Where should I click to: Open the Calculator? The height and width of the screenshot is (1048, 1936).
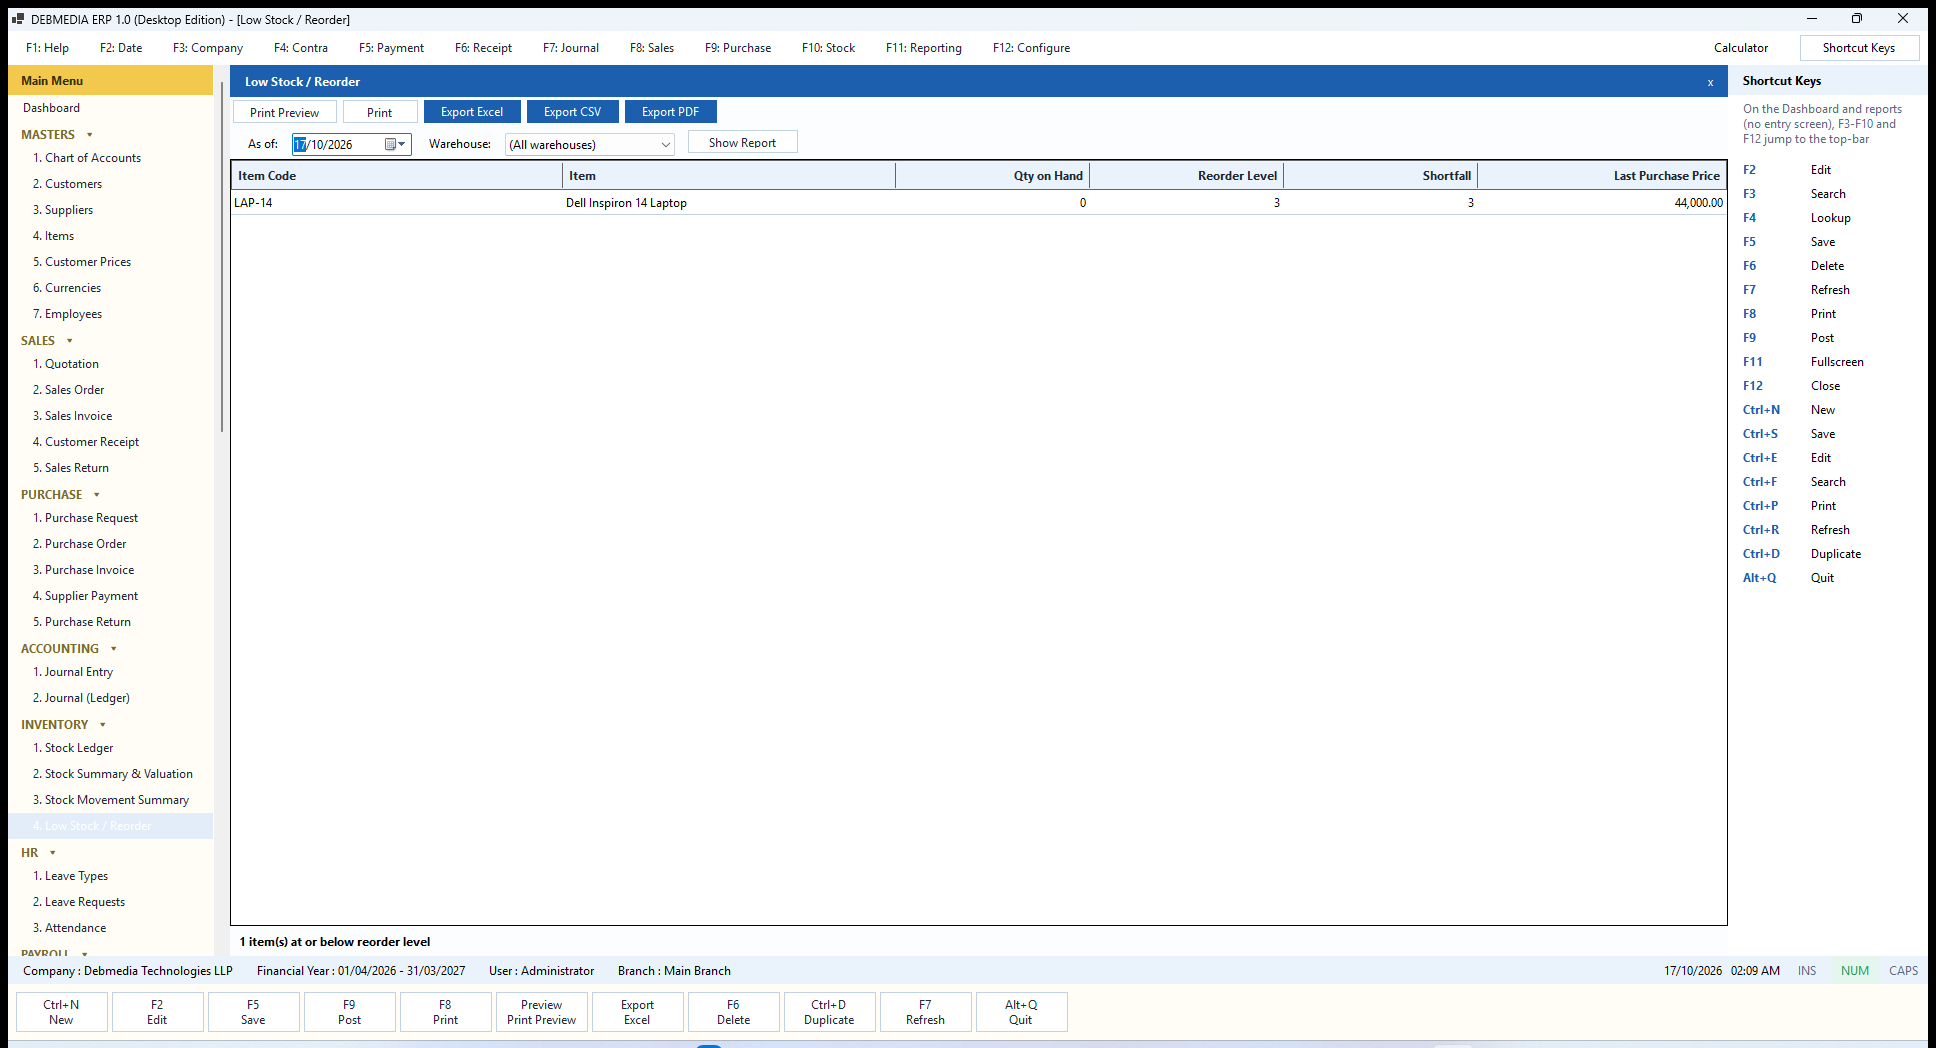click(x=1741, y=48)
